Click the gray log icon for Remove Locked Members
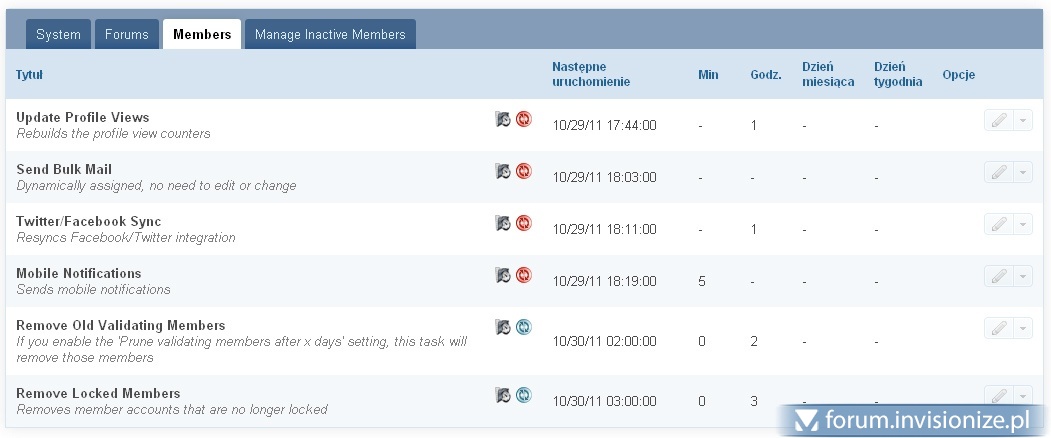Viewport: 1051px width, 438px height. click(503, 395)
